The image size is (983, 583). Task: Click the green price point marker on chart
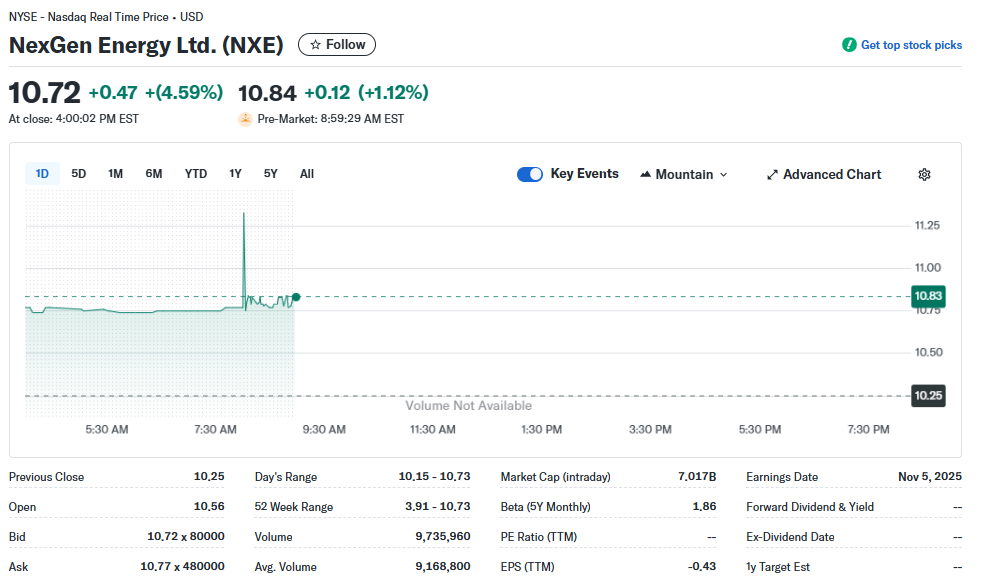[x=296, y=297]
